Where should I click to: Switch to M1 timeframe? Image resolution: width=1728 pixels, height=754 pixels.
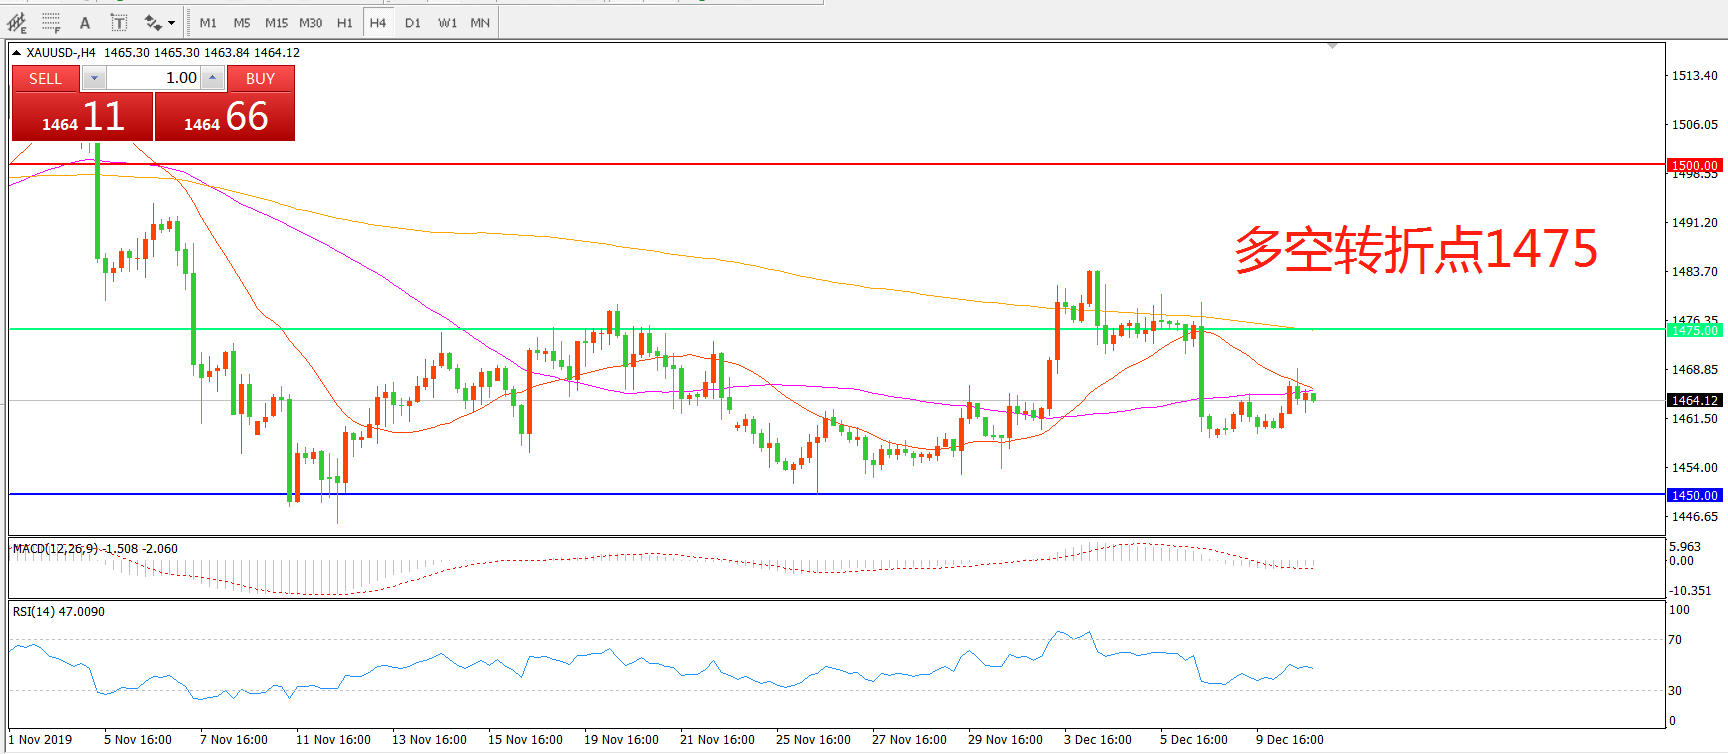pos(208,22)
